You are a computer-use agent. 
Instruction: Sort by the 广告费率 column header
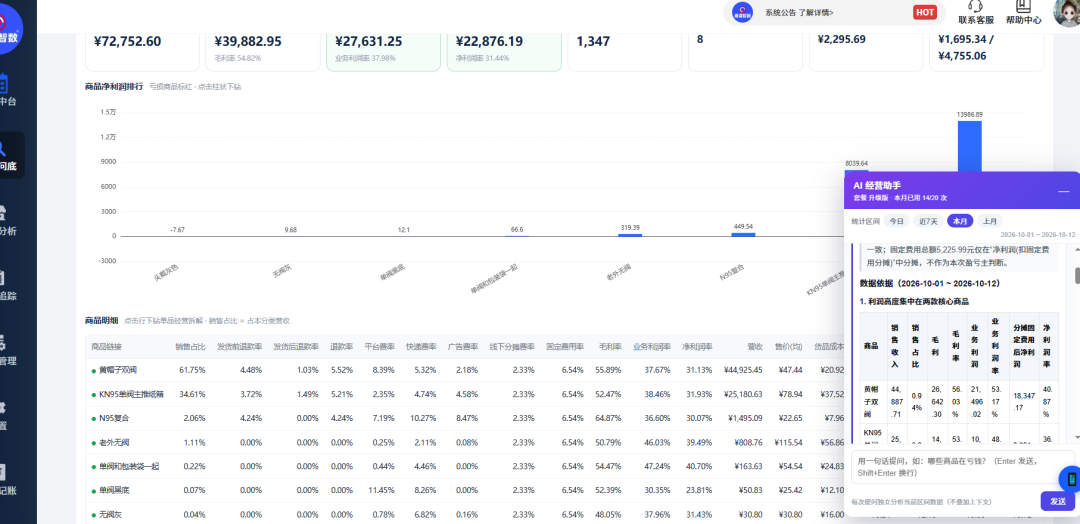pyautogui.click(x=462, y=346)
